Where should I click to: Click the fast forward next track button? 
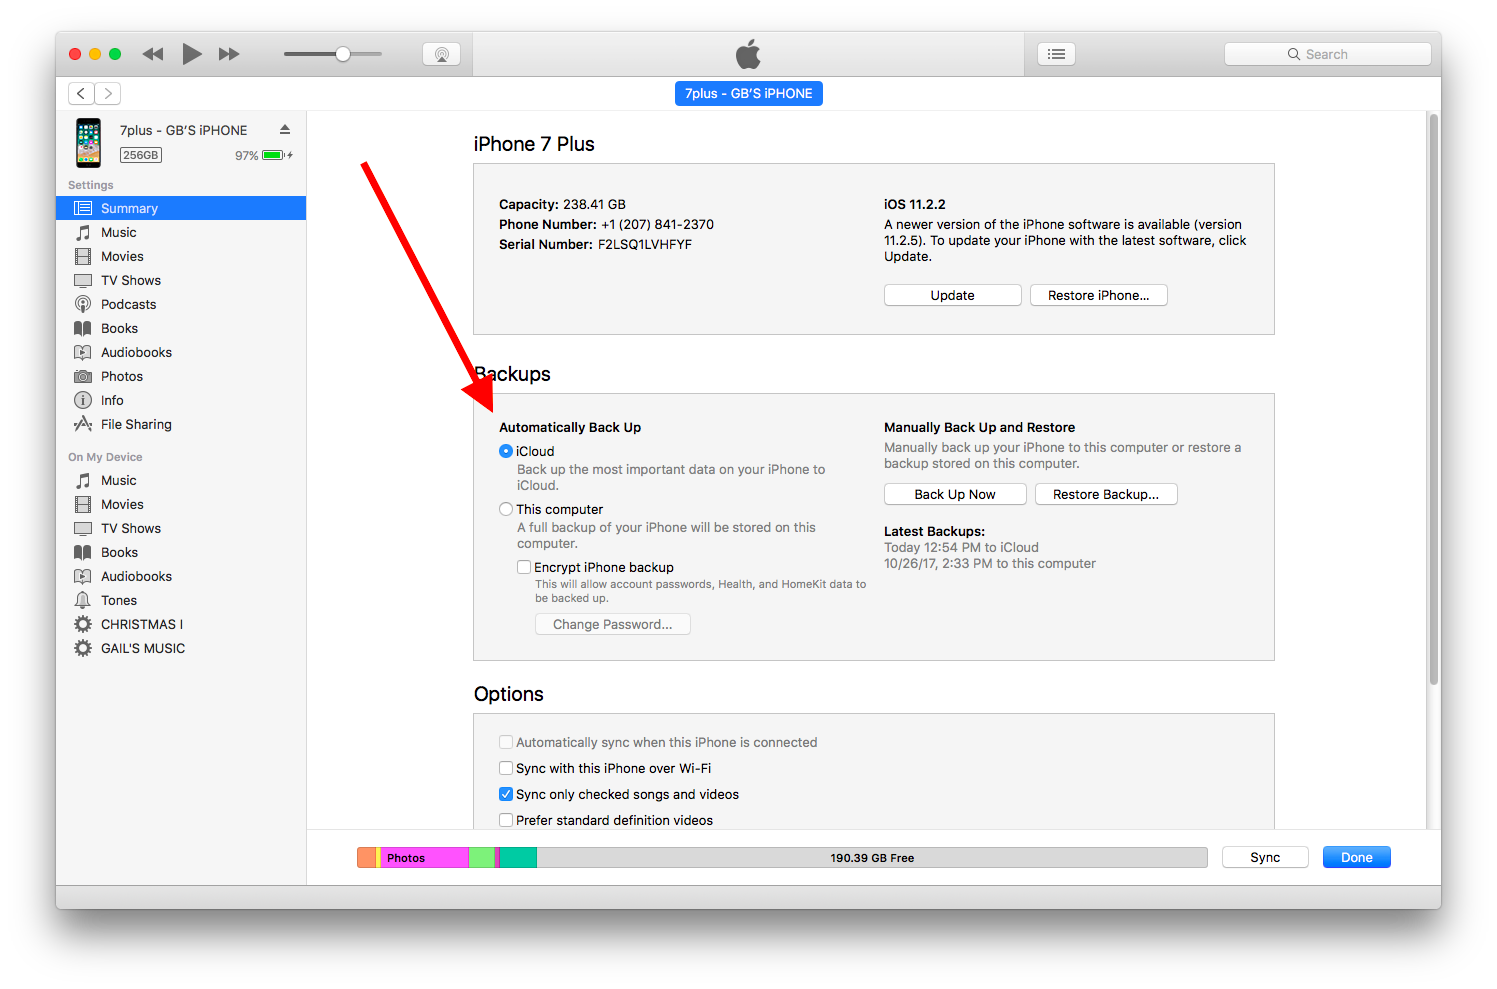click(x=229, y=54)
